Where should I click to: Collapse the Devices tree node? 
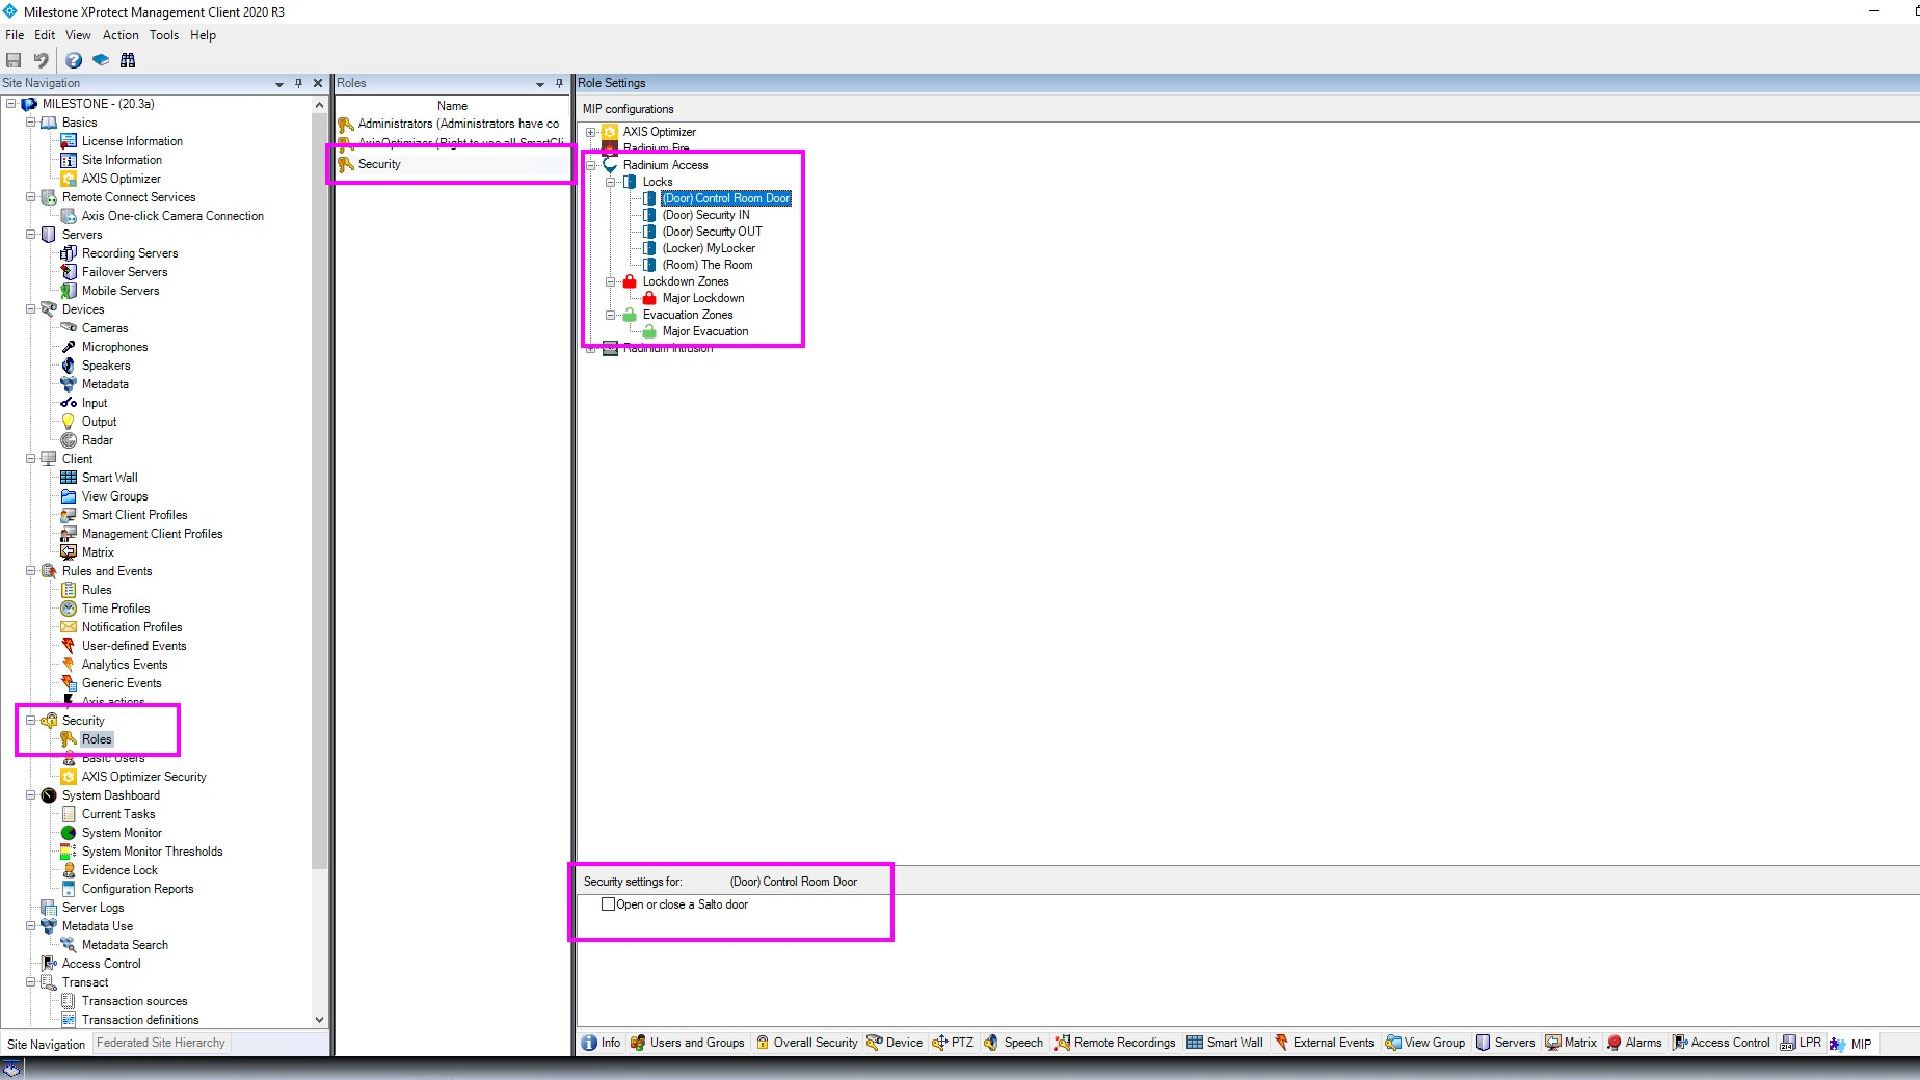30,310
